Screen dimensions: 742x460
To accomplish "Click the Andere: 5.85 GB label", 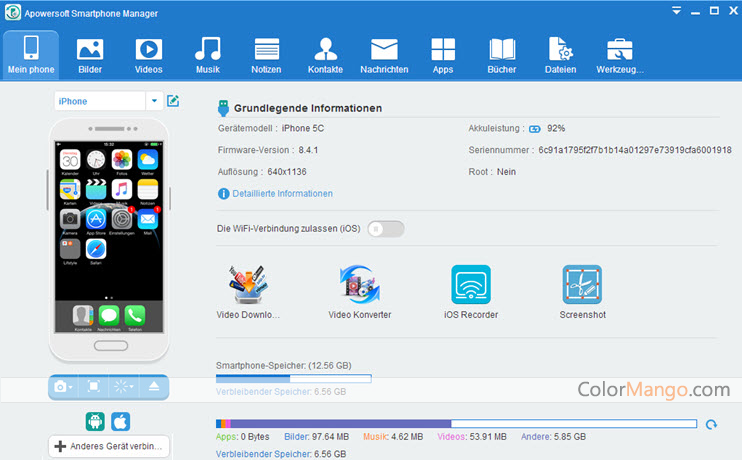I will 553,437.
